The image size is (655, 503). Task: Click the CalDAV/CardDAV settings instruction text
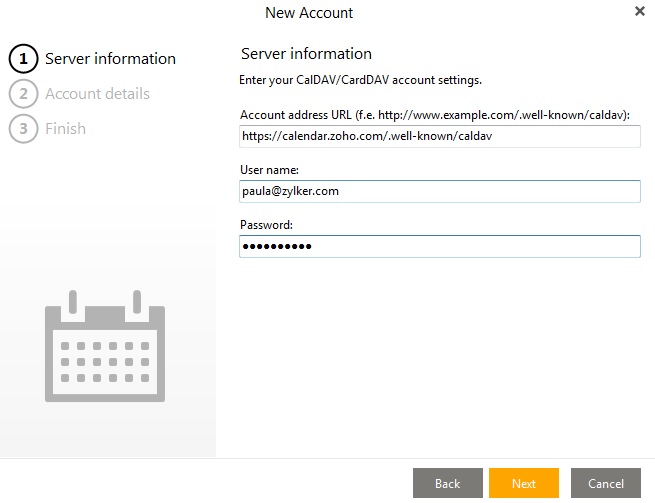[360, 80]
